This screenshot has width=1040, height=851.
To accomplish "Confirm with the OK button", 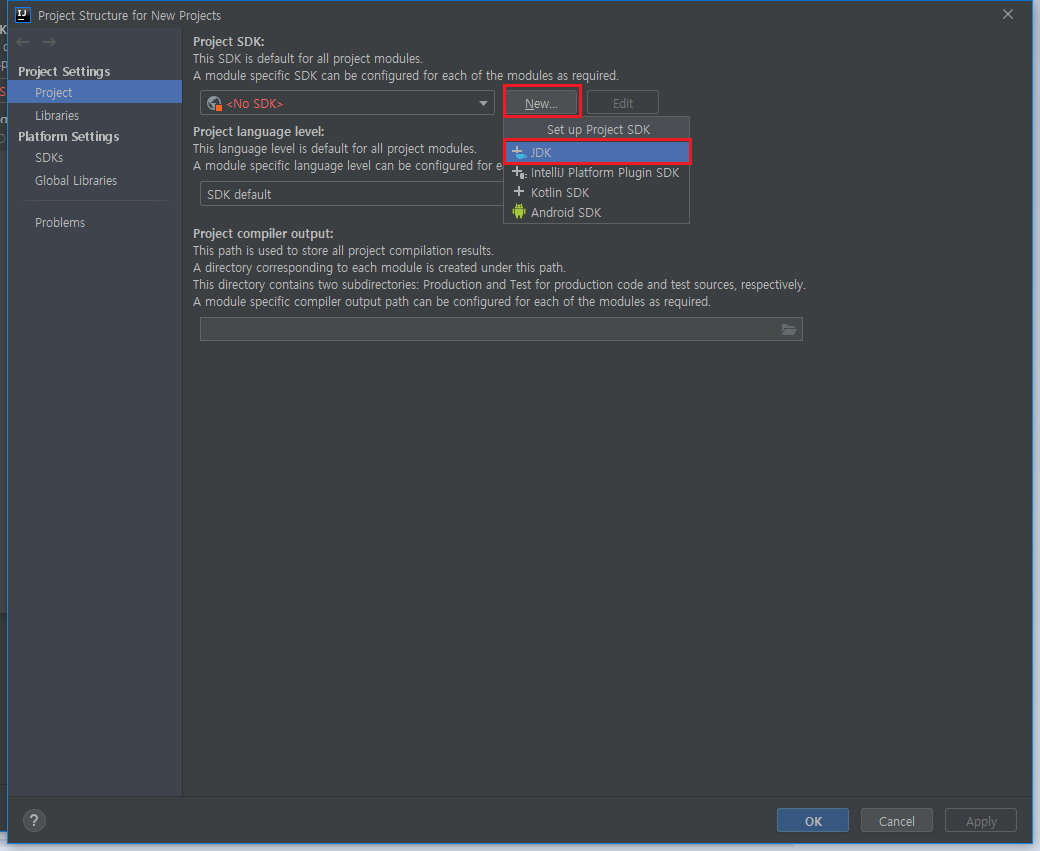I will (x=812, y=820).
